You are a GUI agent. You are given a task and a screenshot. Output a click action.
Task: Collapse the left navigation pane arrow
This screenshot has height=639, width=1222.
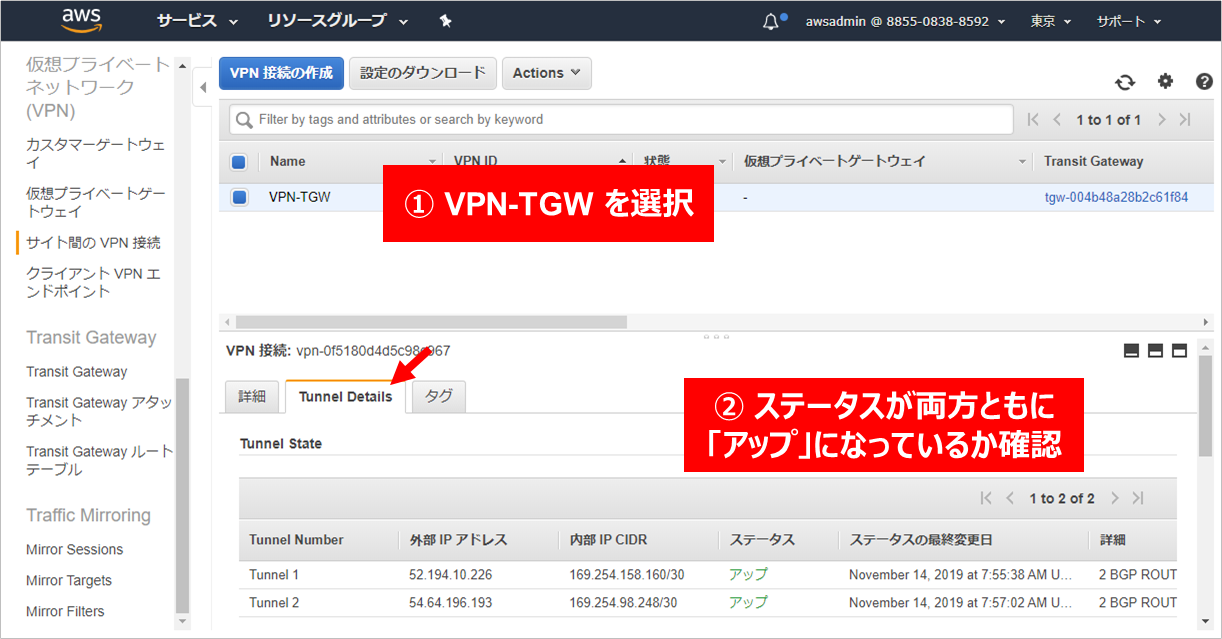click(203, 87)
